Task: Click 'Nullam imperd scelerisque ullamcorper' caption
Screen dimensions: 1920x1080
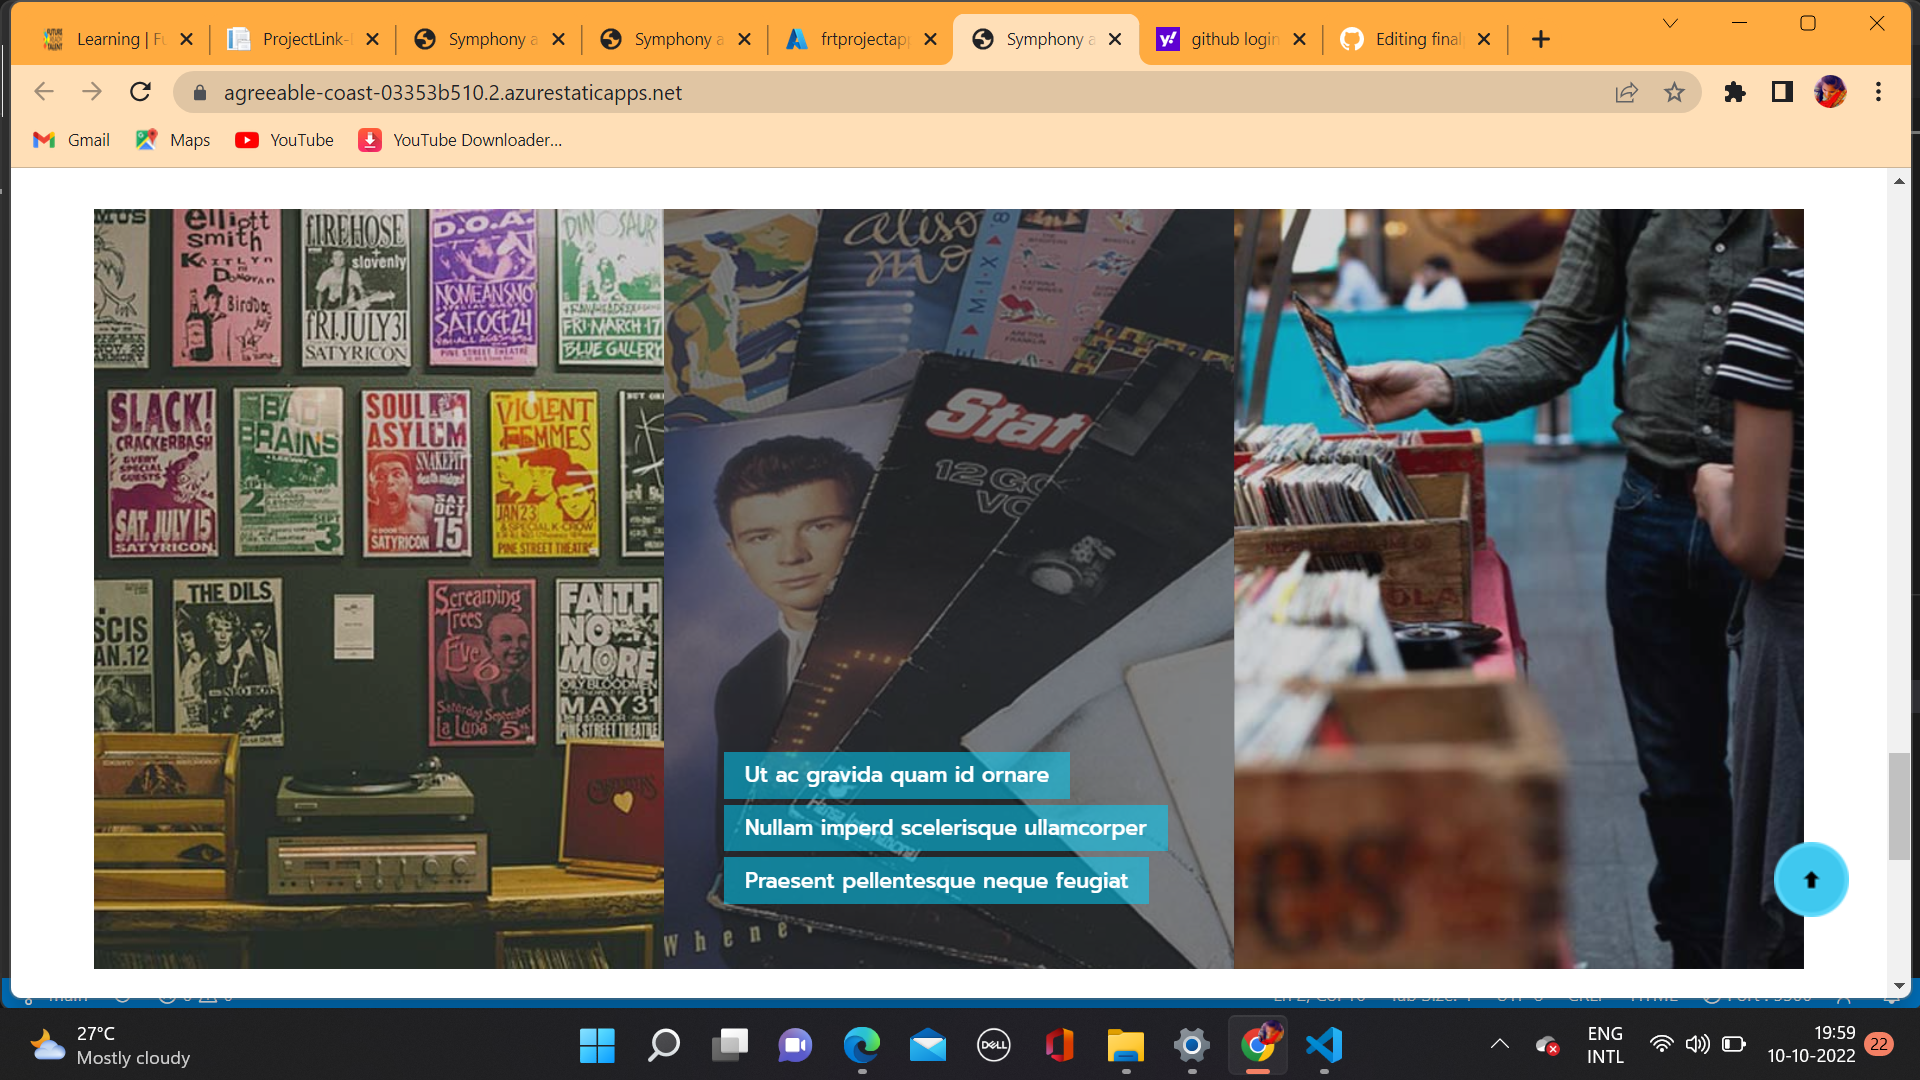Action: 945,828
